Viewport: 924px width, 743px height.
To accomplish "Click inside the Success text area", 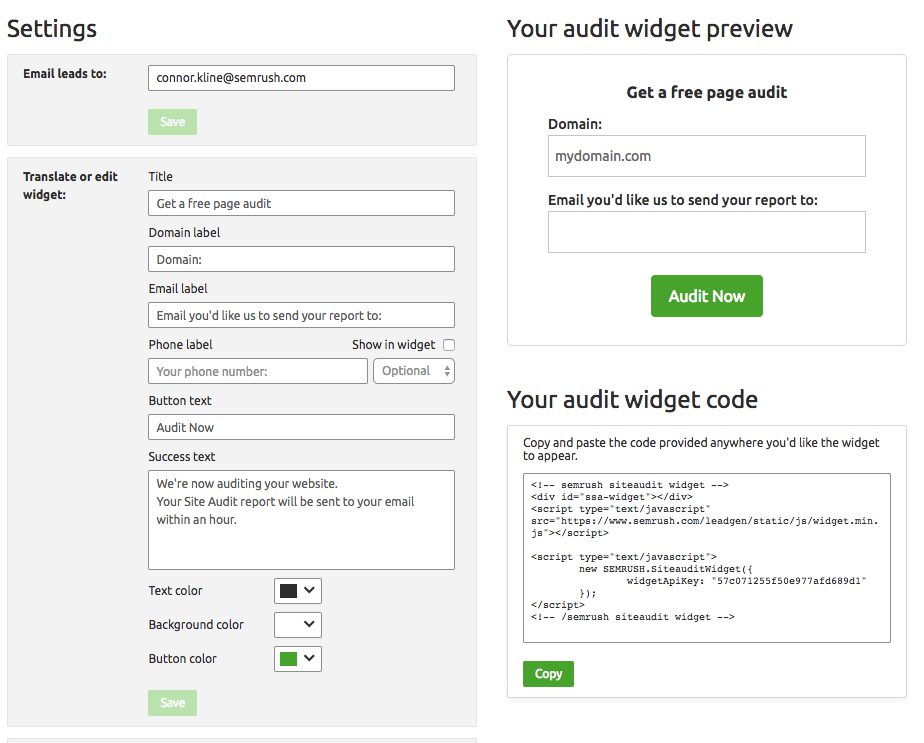I will 301,520.
